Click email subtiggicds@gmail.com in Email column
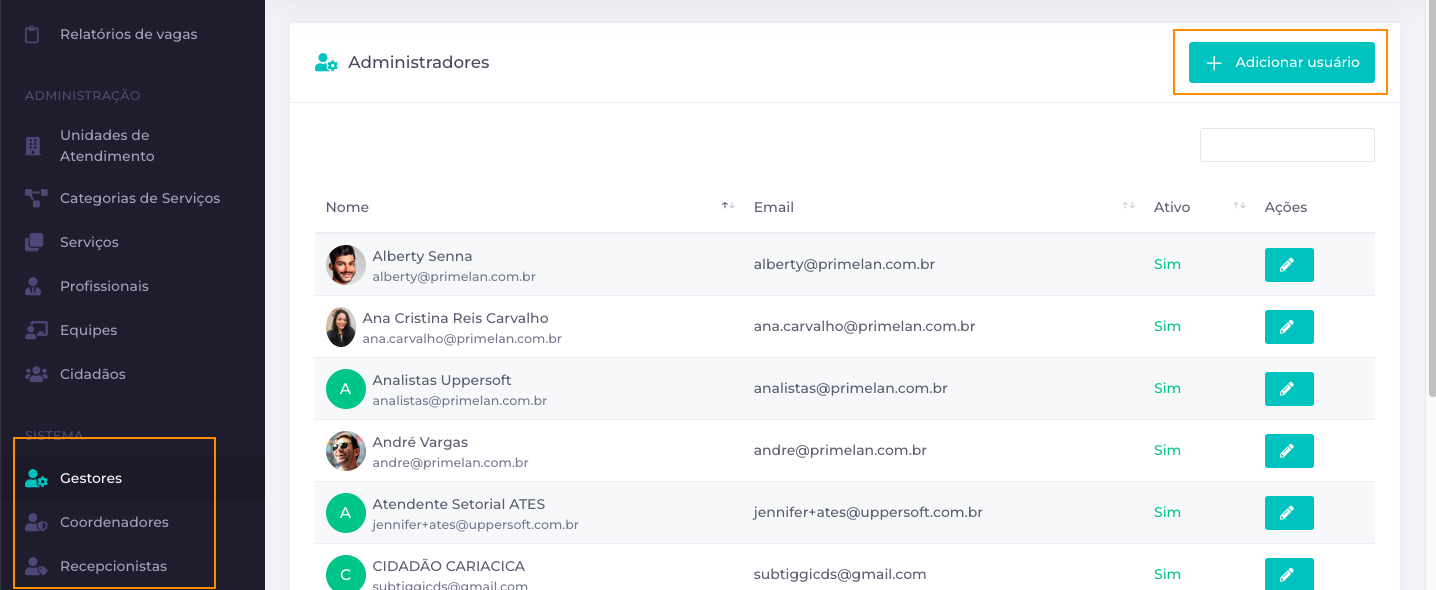 [840, 575]
